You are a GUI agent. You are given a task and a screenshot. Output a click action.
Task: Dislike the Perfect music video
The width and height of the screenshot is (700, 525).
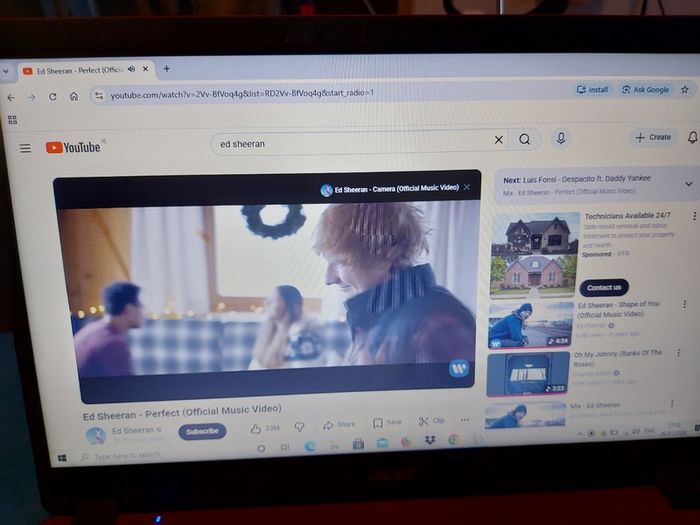(299, 427)
